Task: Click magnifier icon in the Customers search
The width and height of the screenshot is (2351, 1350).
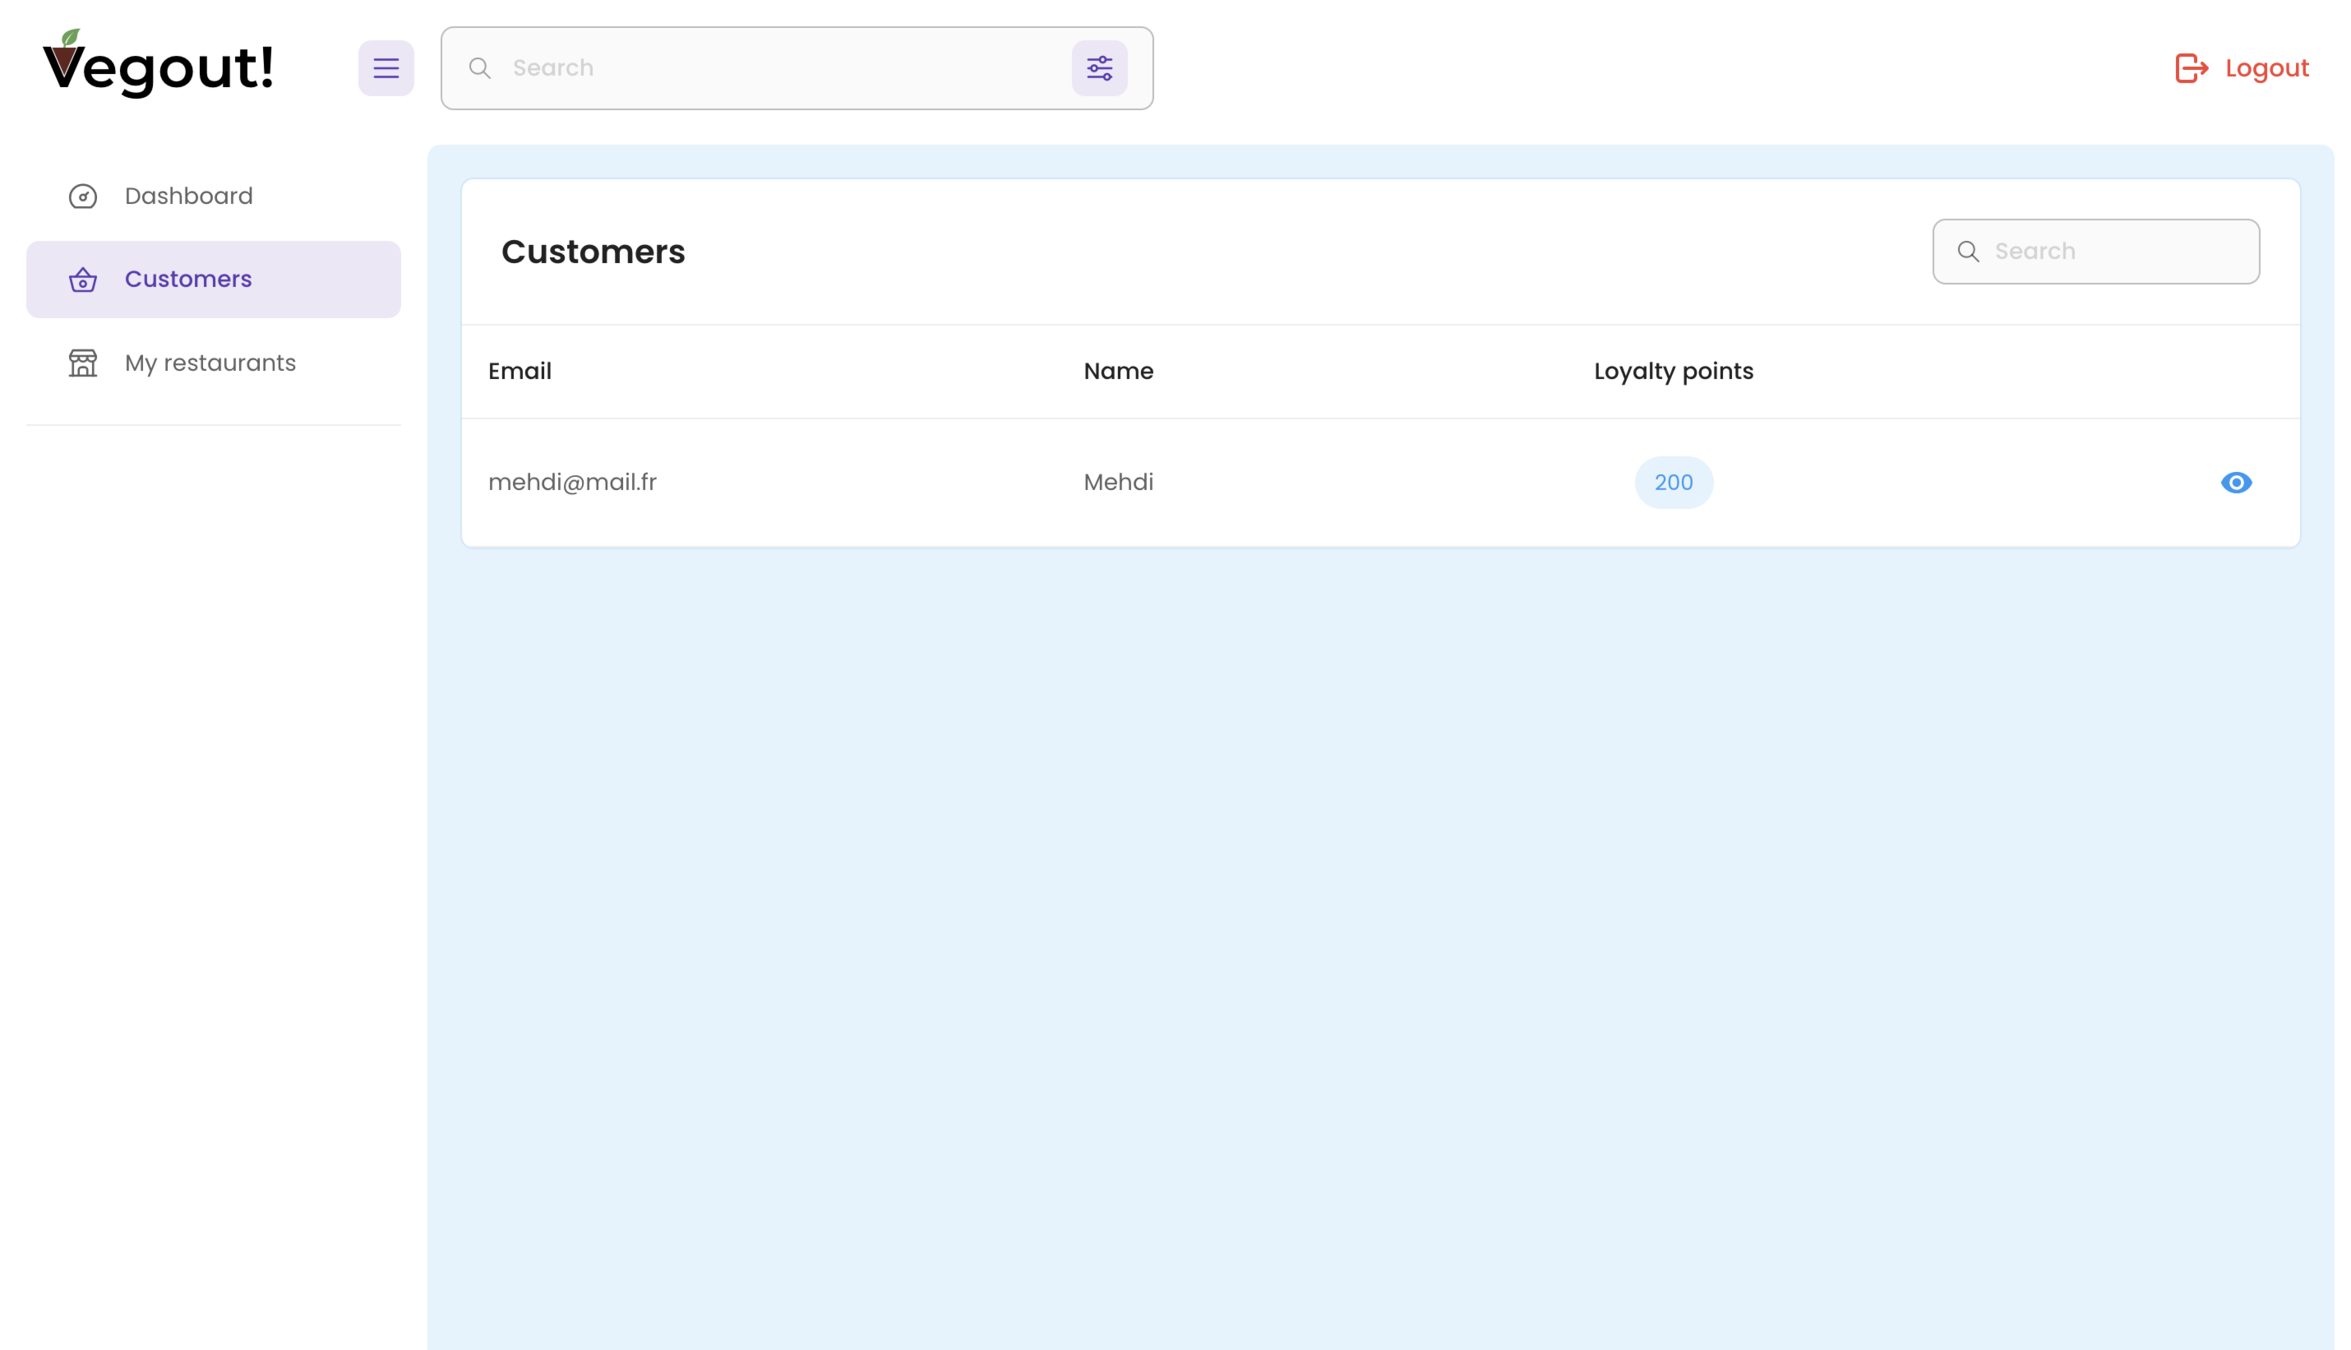Action: (1967, 251)
